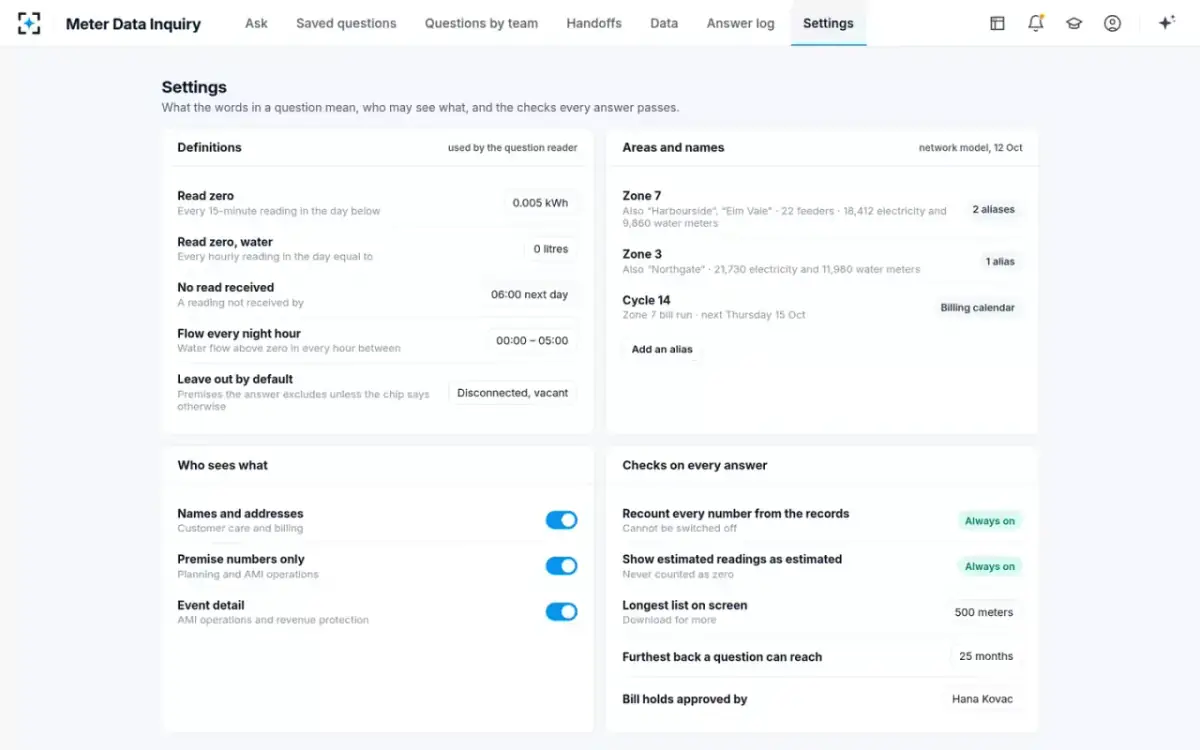Open the layout panel icon in header
The width and height of the screenshot is (1200, 750).
click(997, 23)
